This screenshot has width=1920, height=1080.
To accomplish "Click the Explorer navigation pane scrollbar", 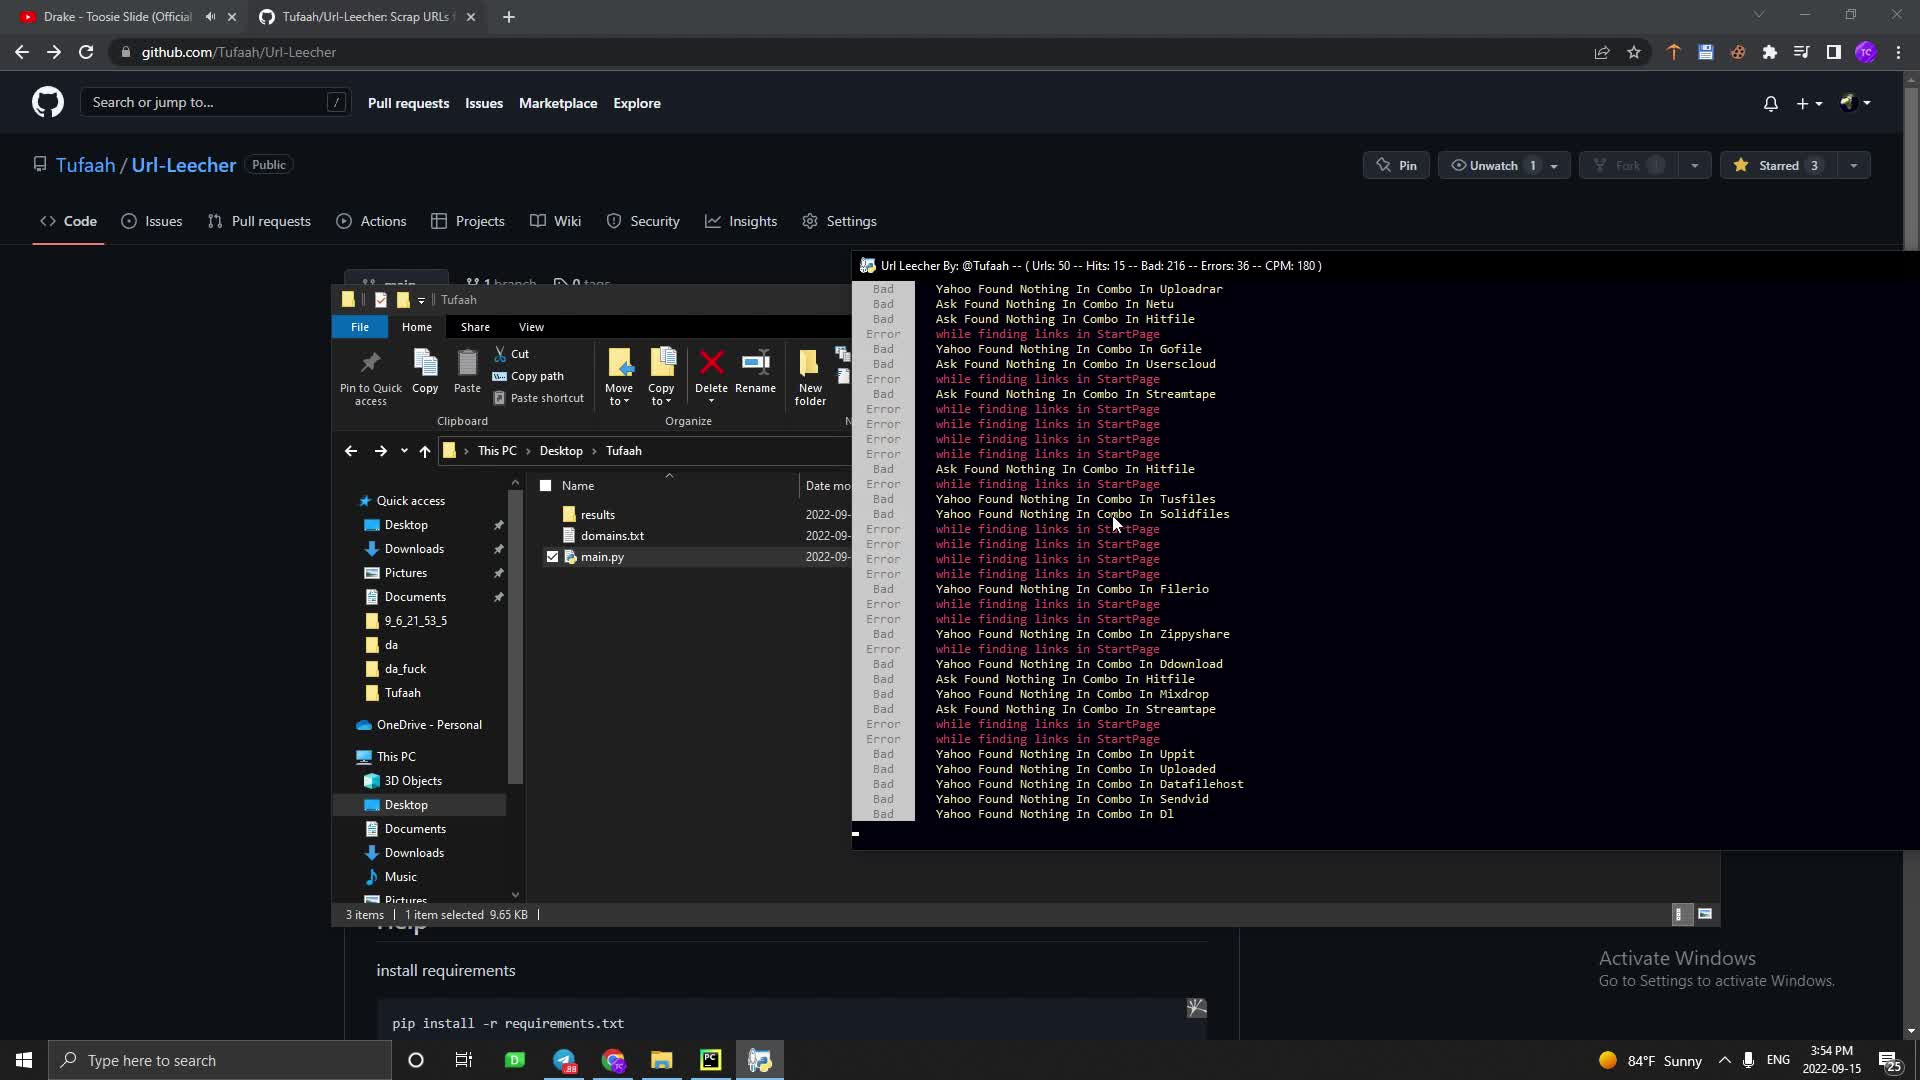I will [x=515, y=635].
